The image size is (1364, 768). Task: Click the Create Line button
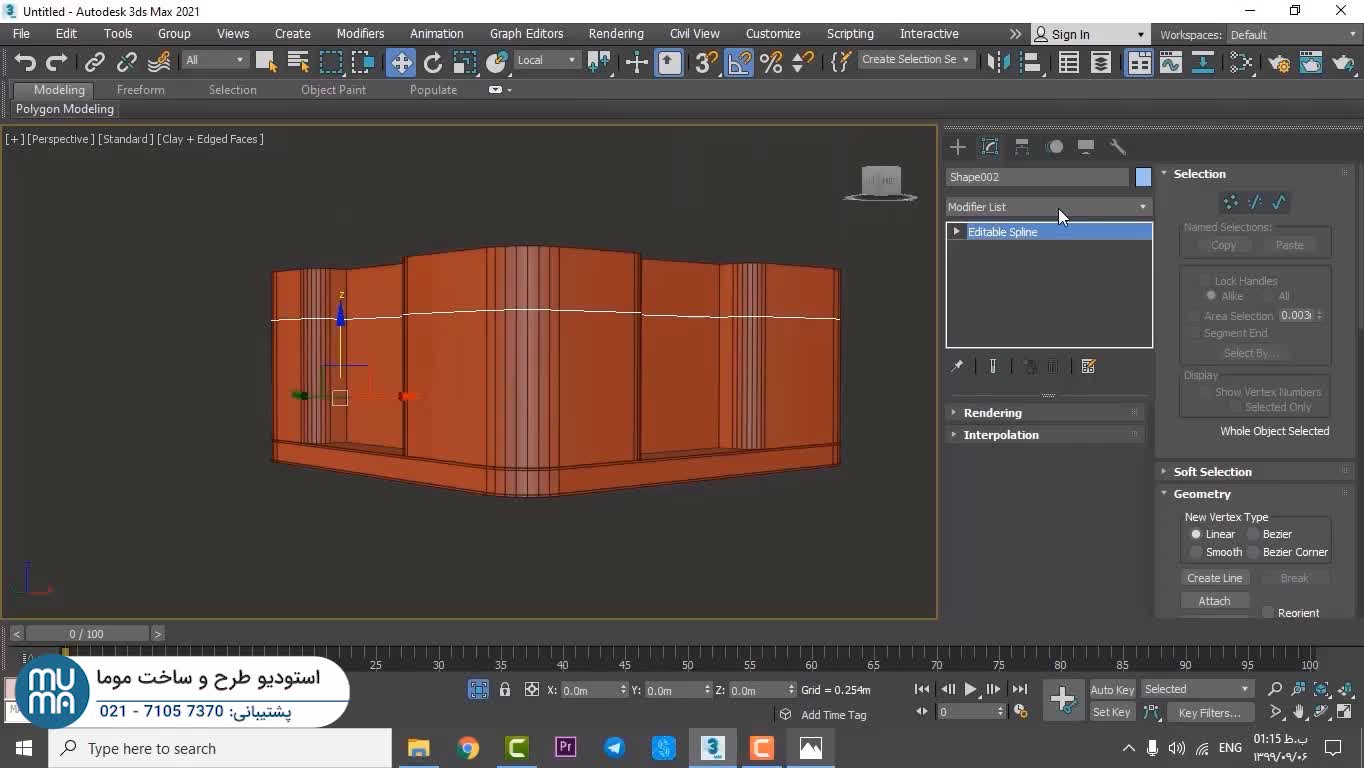(1214, 578)
